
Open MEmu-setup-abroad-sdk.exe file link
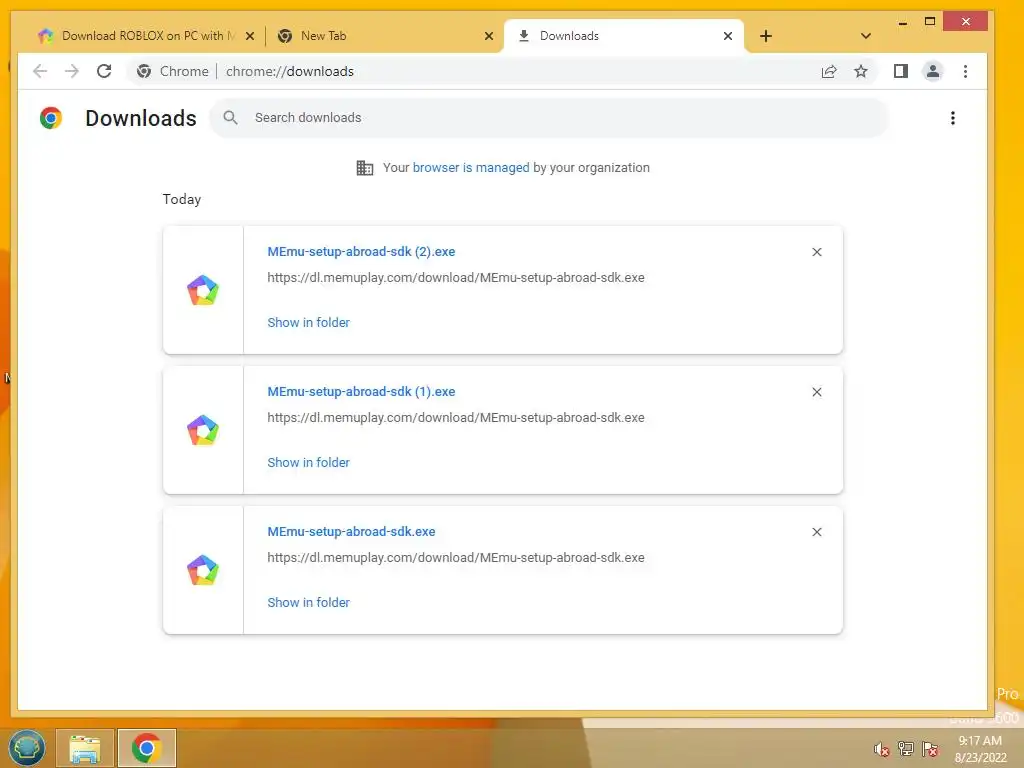[351, 532]
